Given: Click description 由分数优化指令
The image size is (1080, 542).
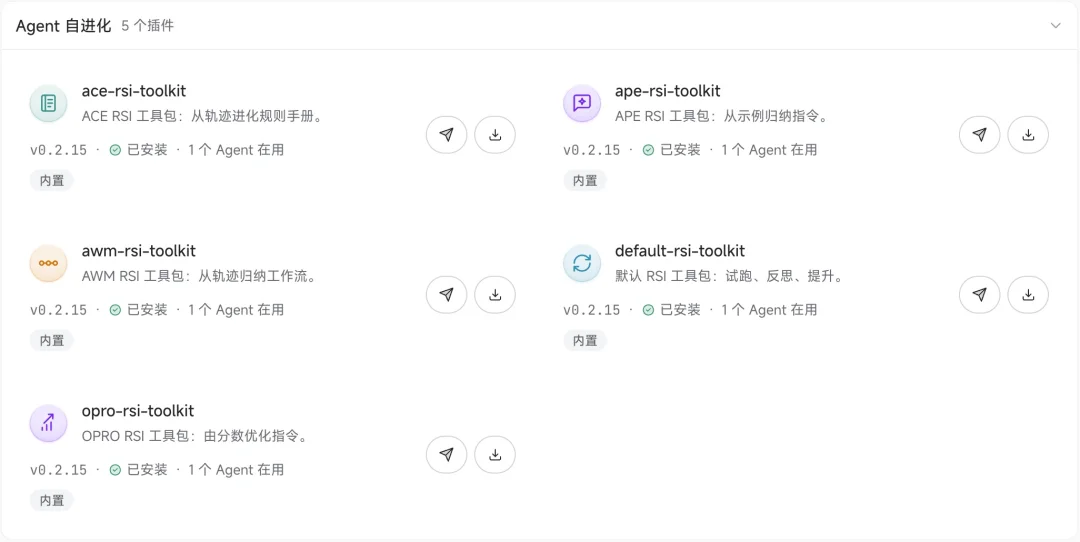Looking at the screenshot, I should coord(256,436).
